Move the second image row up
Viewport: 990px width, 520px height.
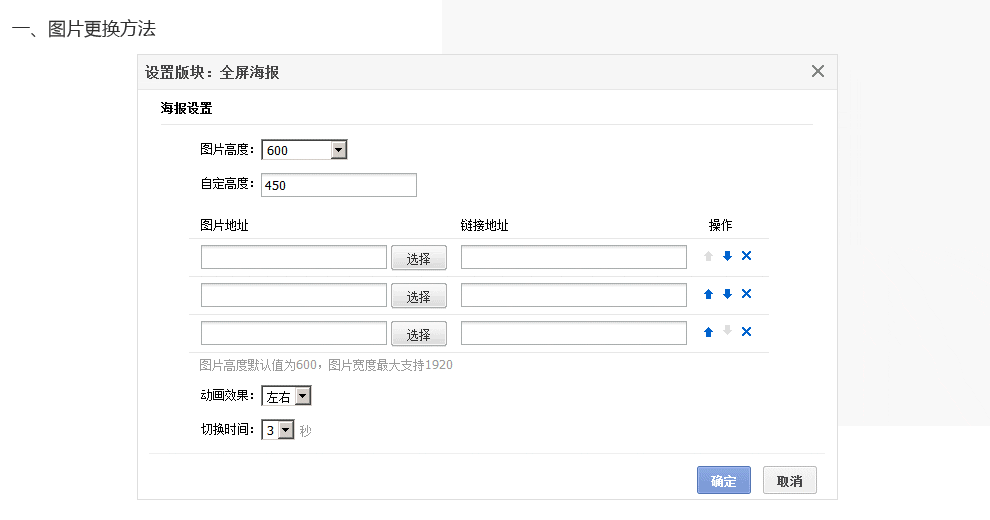[708, 294]
